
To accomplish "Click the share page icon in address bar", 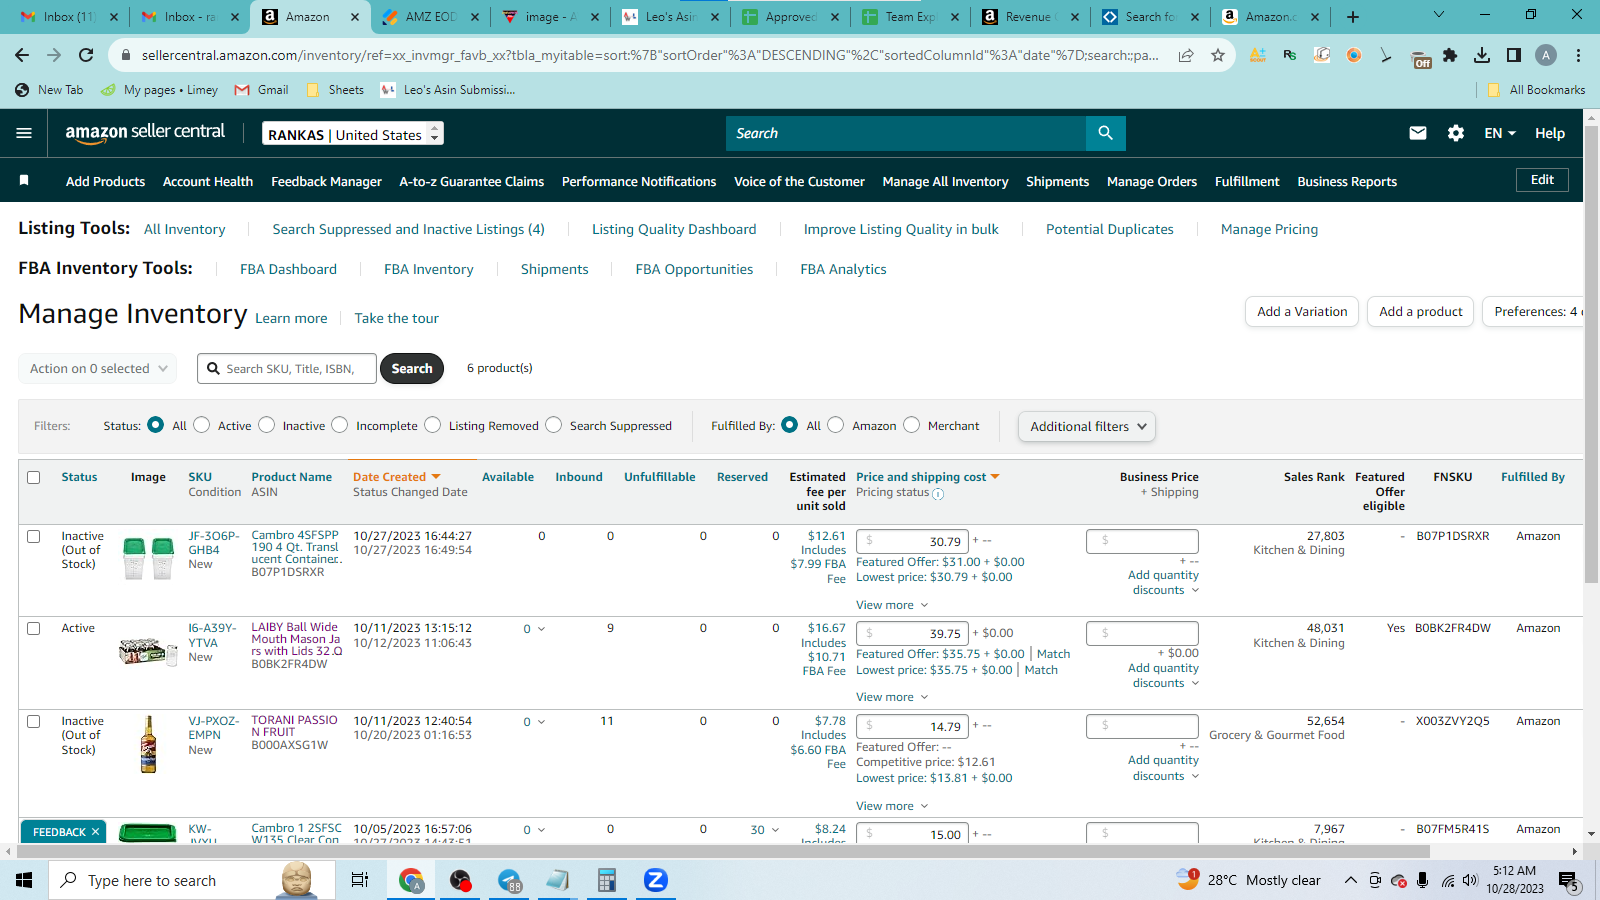I will pyautogui.click(x=1185, y=55).
